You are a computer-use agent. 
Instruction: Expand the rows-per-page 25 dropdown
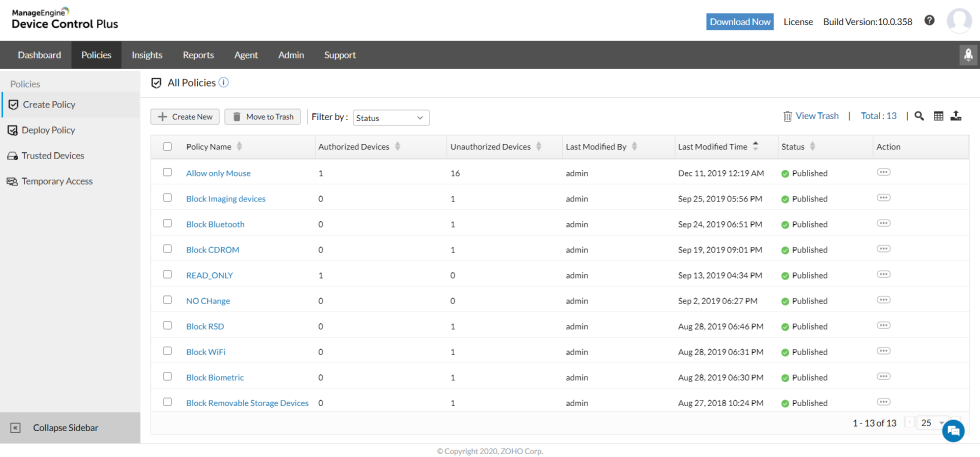(932, 423)
